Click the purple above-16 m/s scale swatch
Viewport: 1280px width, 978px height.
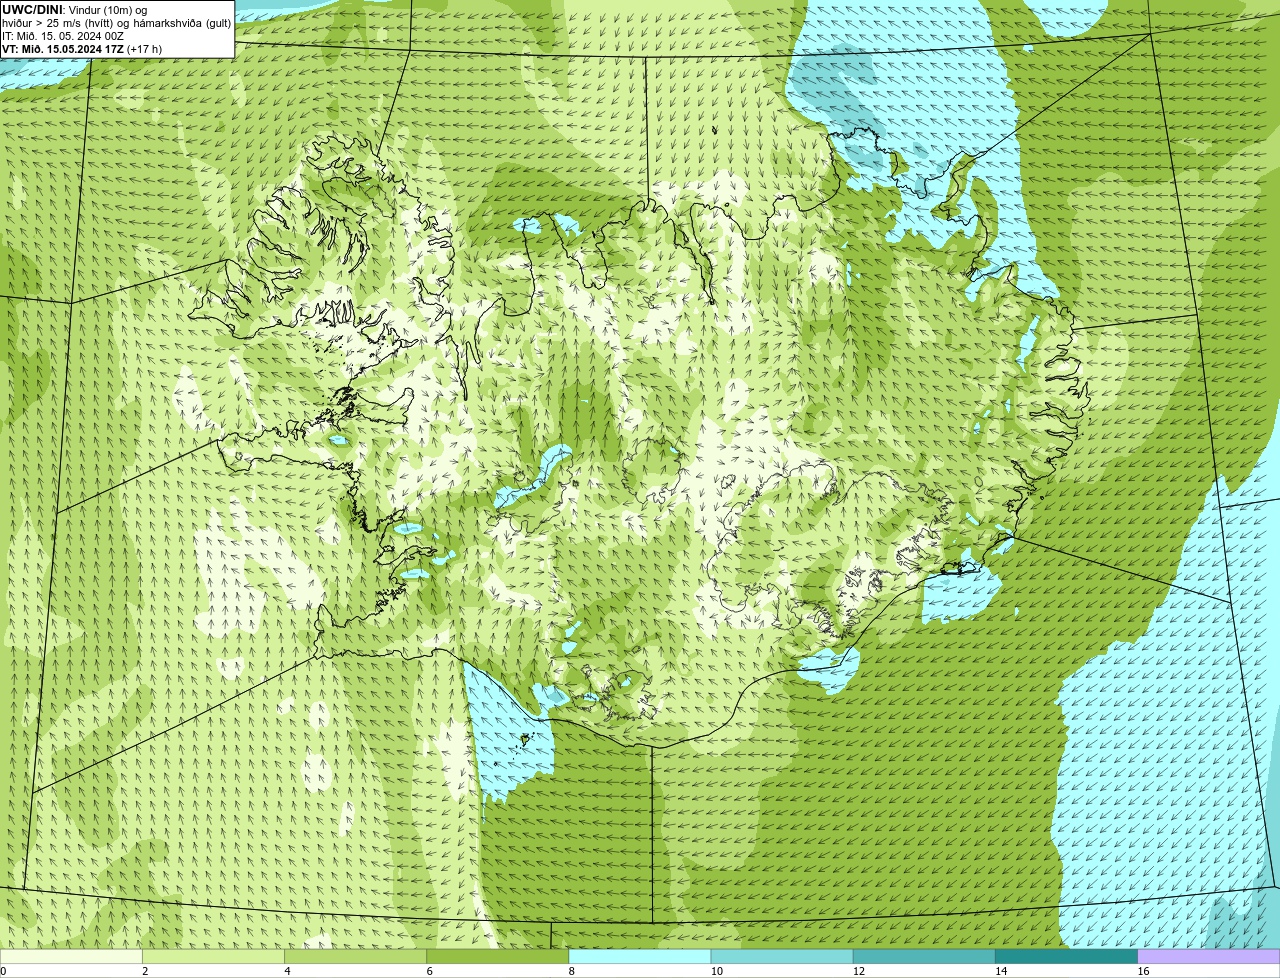(1209, 956)
